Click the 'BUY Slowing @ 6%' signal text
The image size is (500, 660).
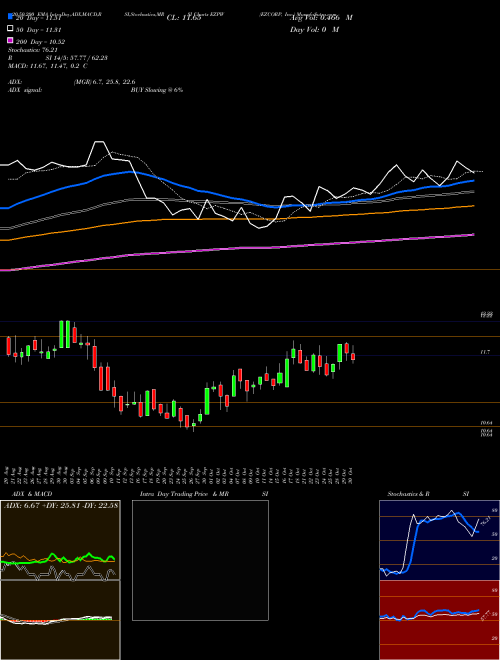click(157, 90)
